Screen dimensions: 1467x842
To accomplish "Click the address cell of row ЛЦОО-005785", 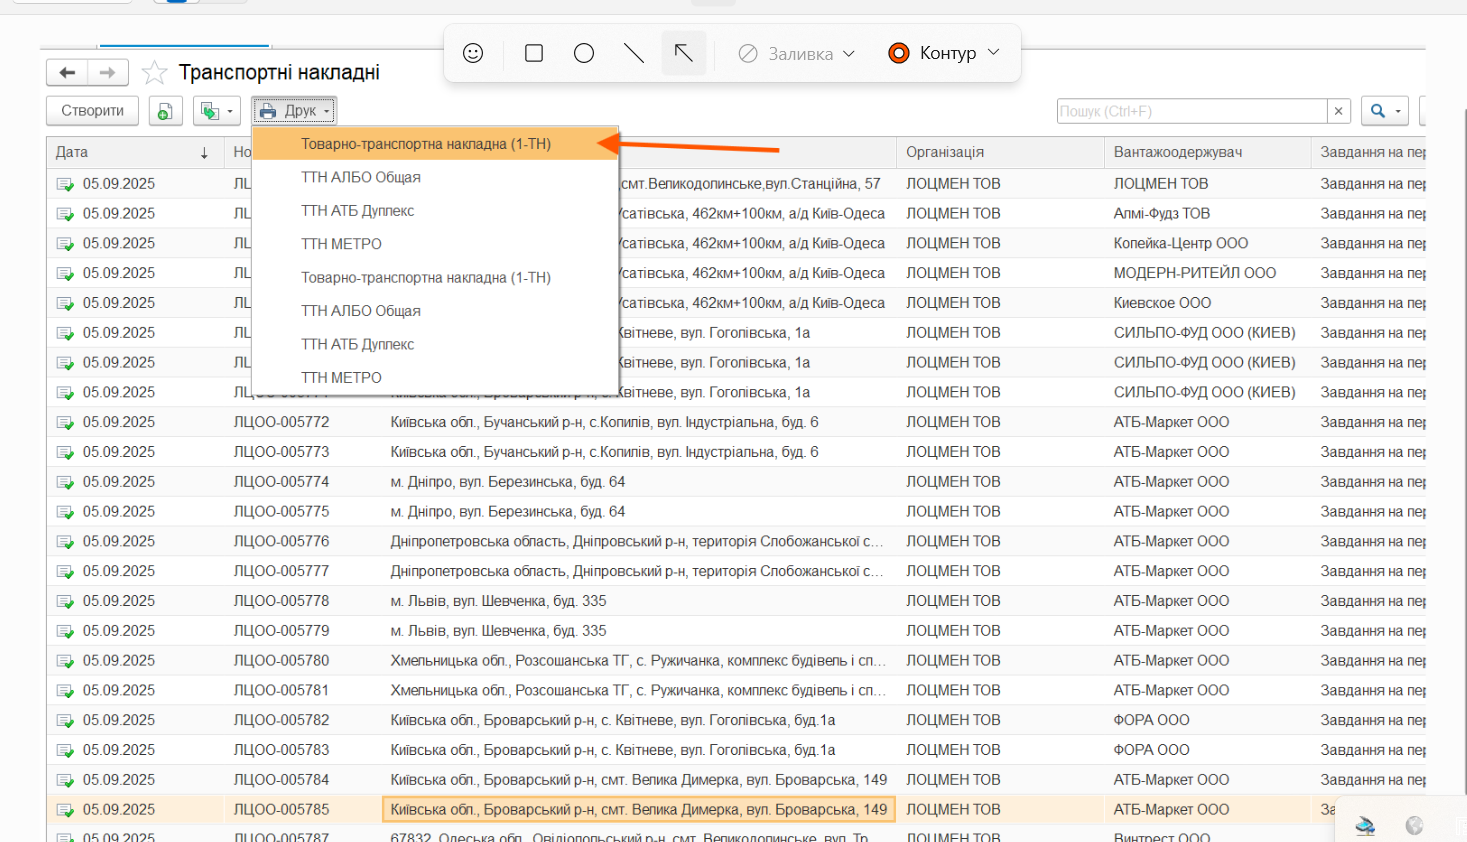I will coord(639,810).
